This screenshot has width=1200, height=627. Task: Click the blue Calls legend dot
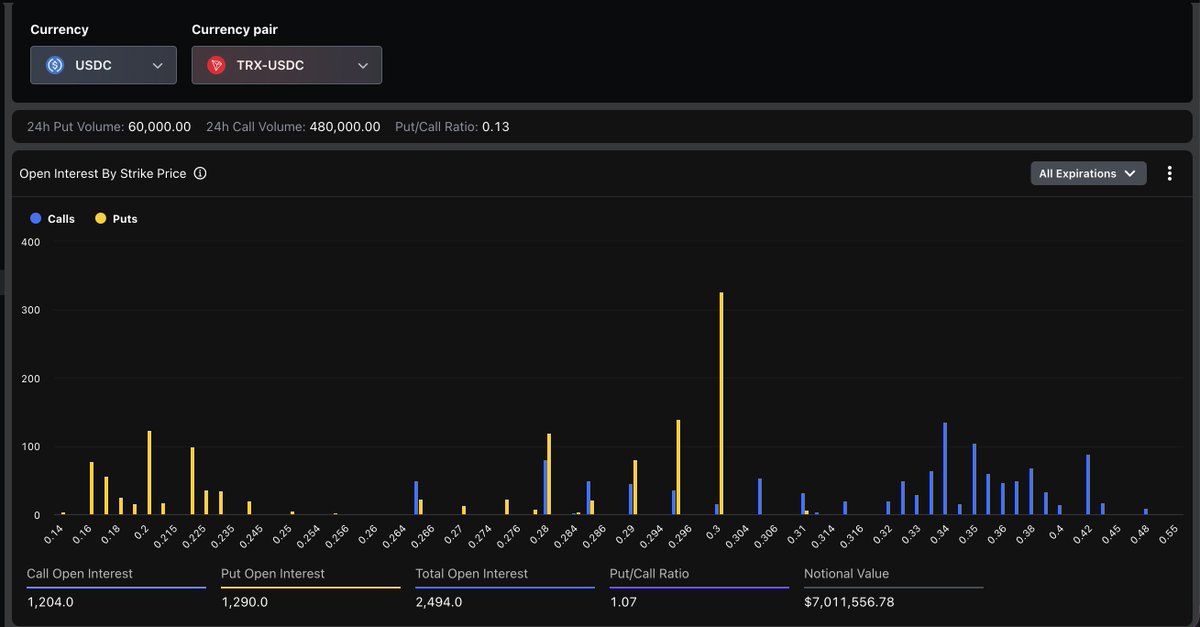pos(36,218)
